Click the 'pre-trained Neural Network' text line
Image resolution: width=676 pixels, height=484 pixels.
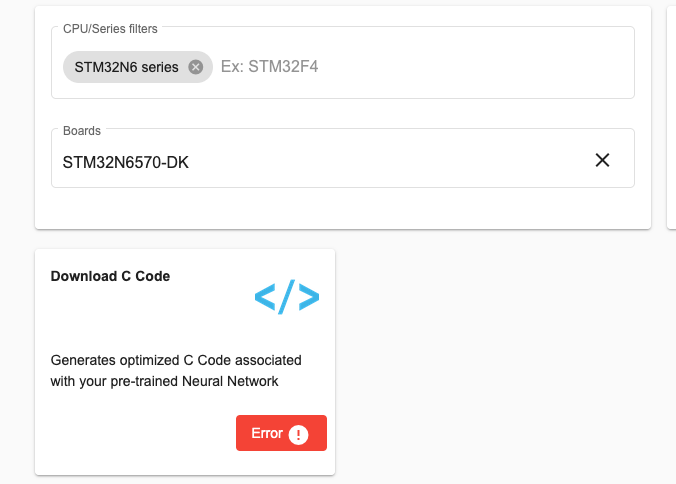pos(164,381)
